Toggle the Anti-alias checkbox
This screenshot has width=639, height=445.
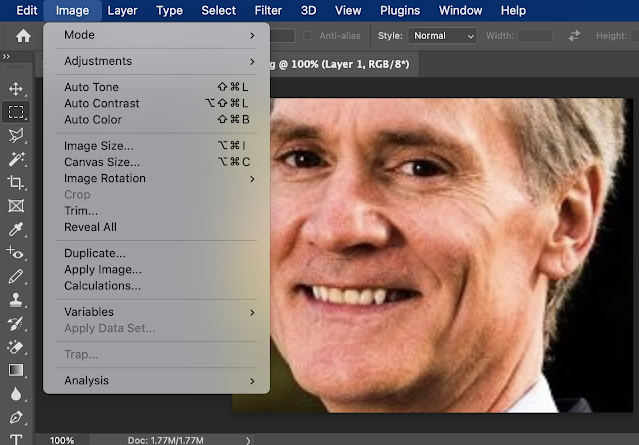(308, 36)
